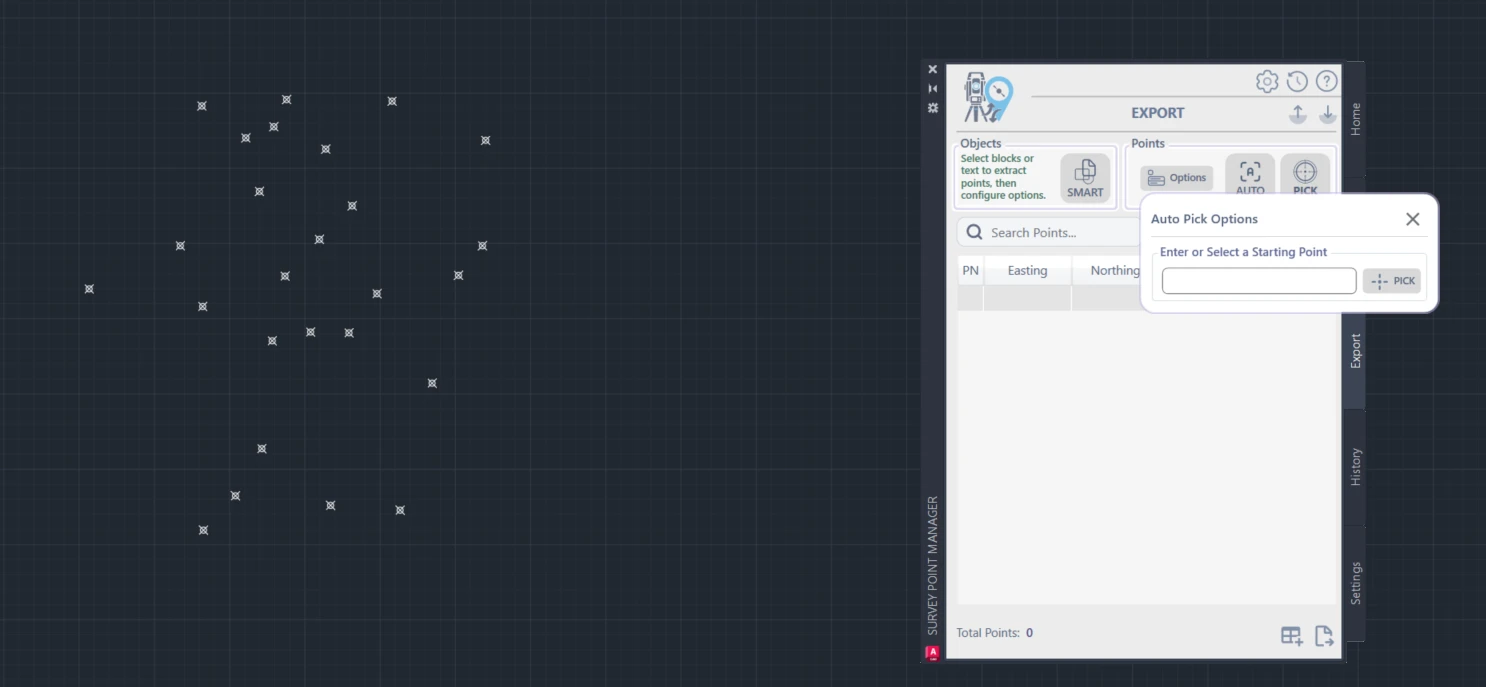This screenshot has height=687, width=1486.
Task: View history using the clock icon
Action: tap(1297, 81)
